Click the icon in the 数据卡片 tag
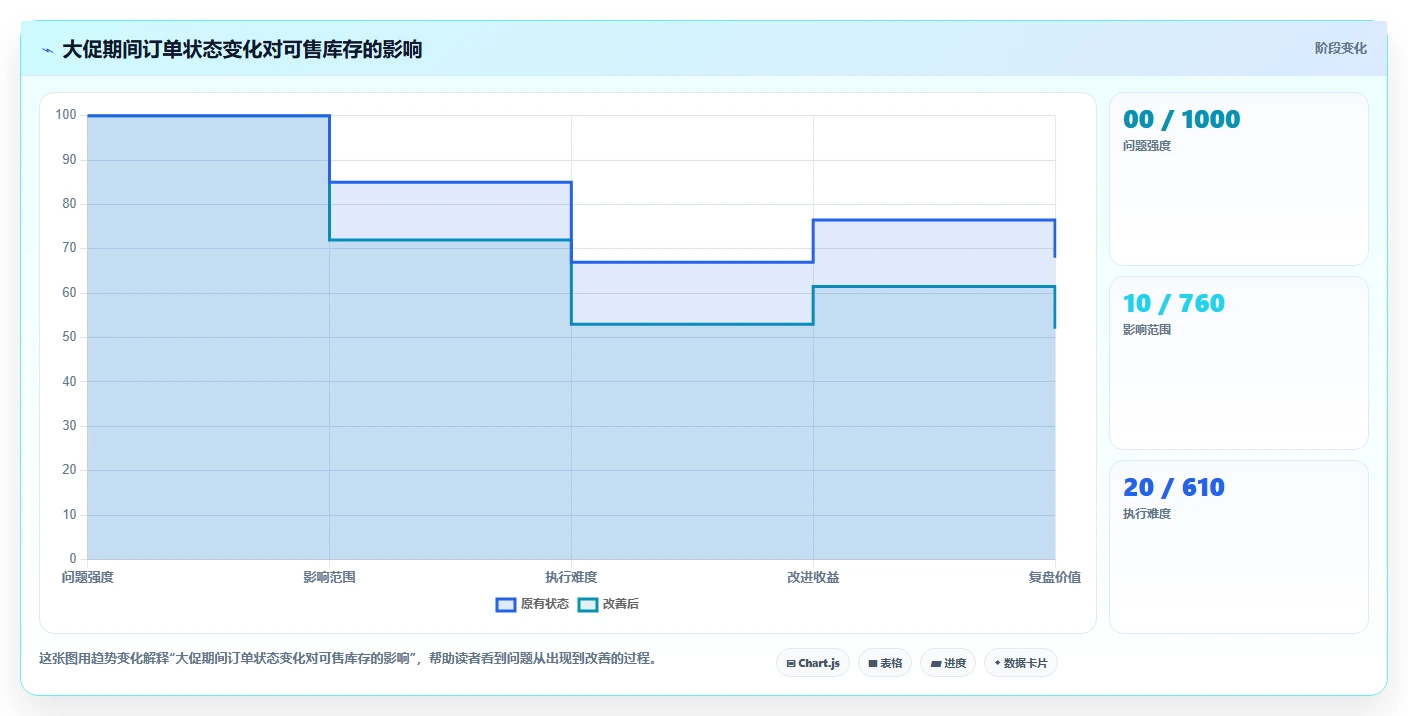Screen dimensions: 1408x716 tap(997, 663)
